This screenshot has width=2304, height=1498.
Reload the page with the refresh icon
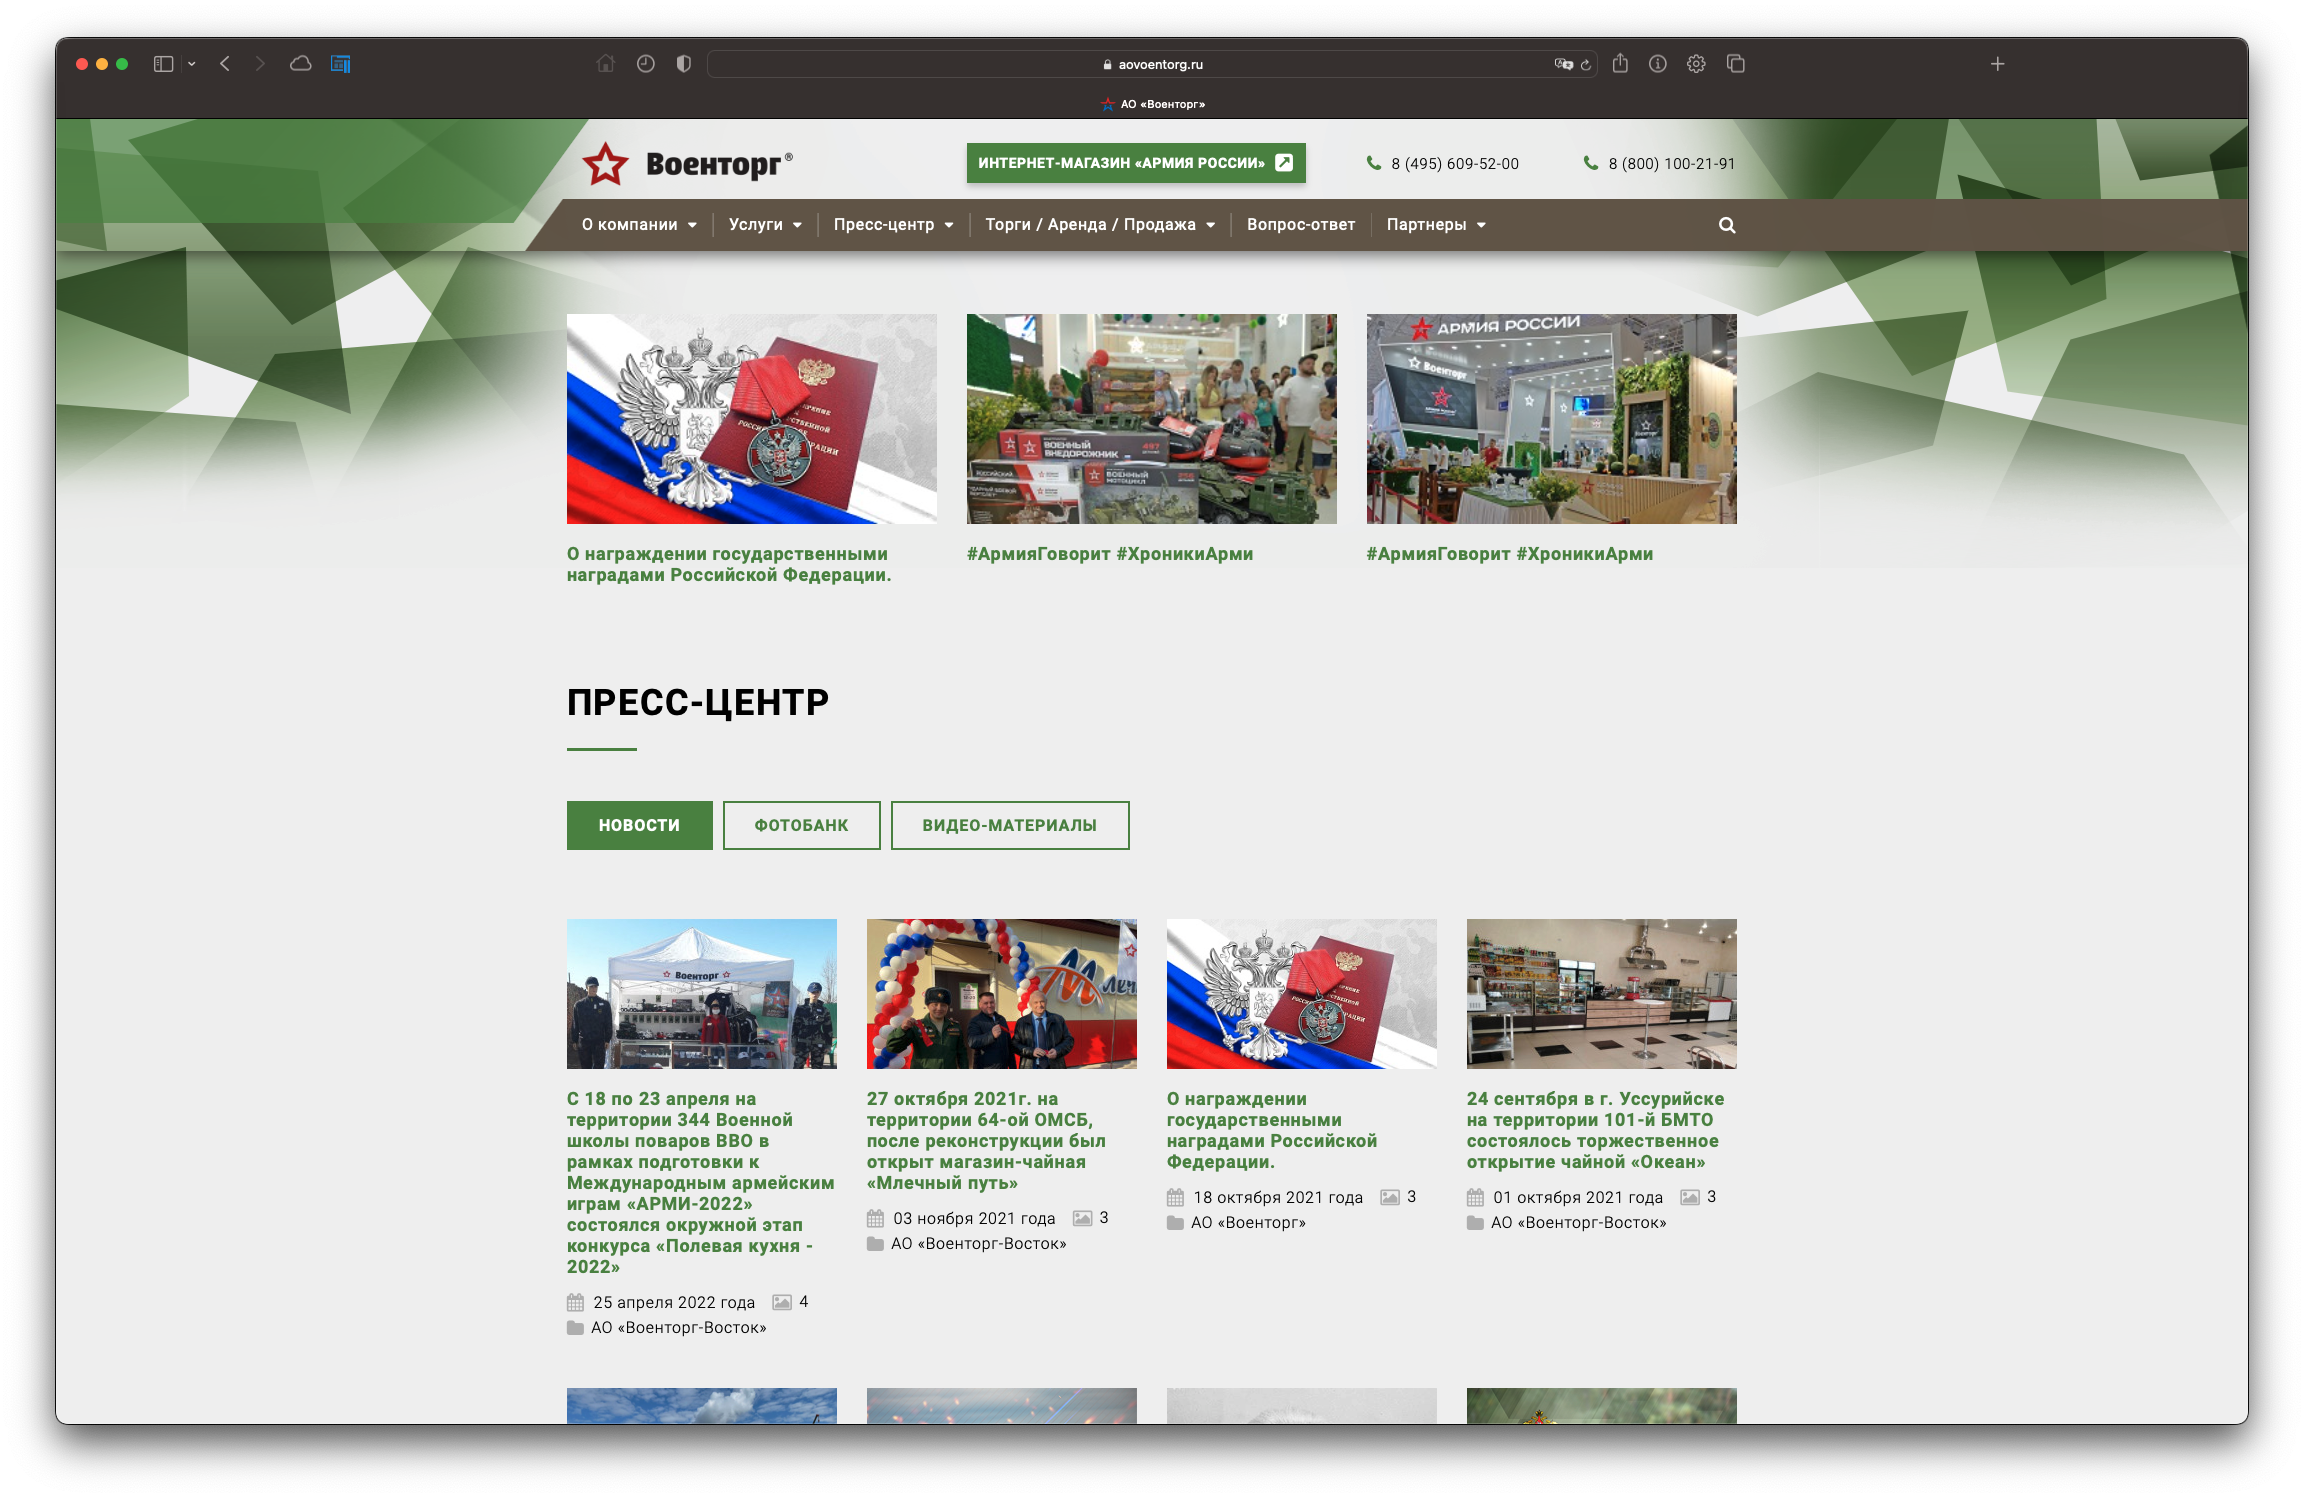tap(1585, 64)
